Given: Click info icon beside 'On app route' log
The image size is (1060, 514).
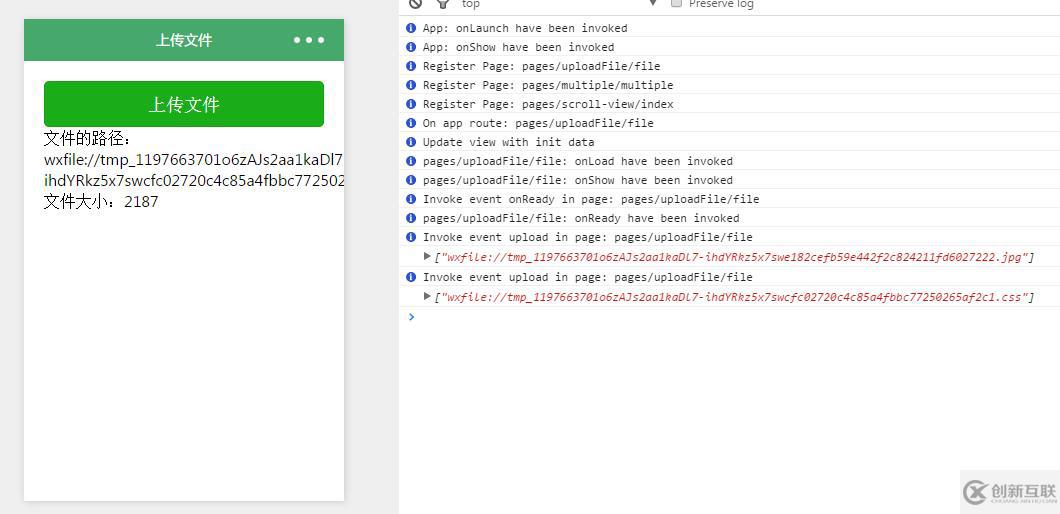Looking at the screenshot, I should click(x=411, y=123).
